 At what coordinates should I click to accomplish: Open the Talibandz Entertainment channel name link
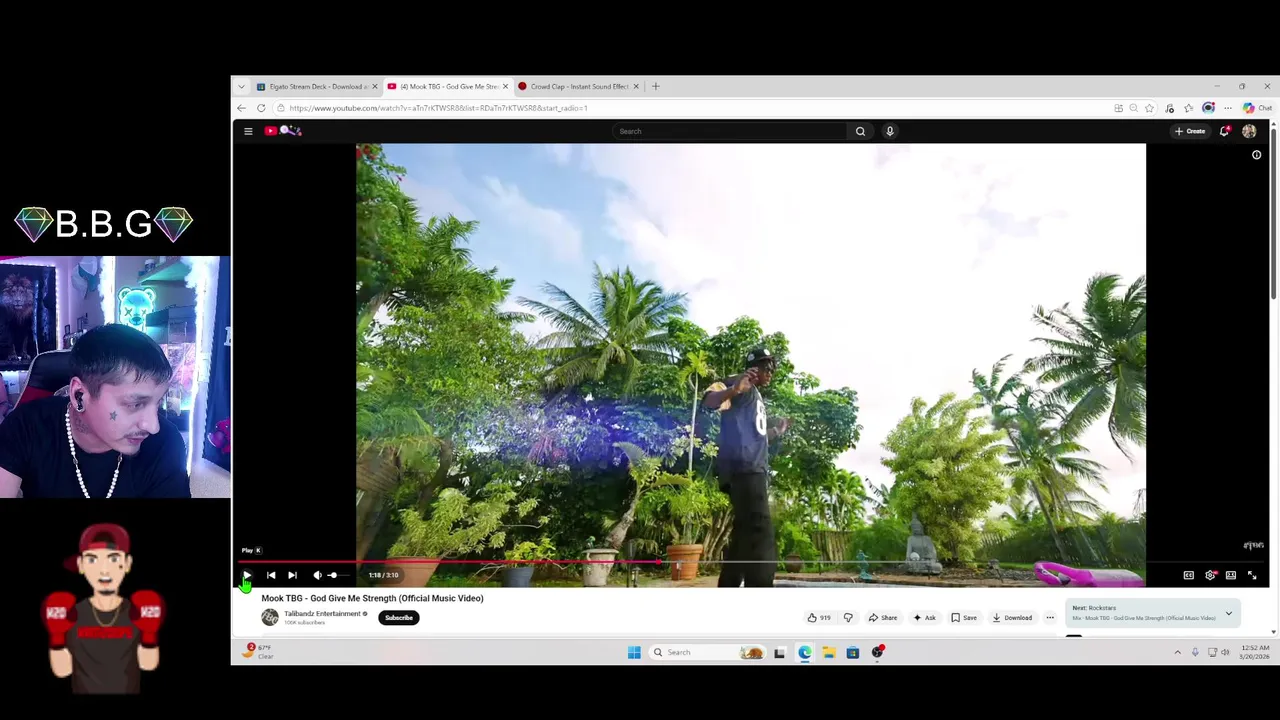(x=322, y=614)
